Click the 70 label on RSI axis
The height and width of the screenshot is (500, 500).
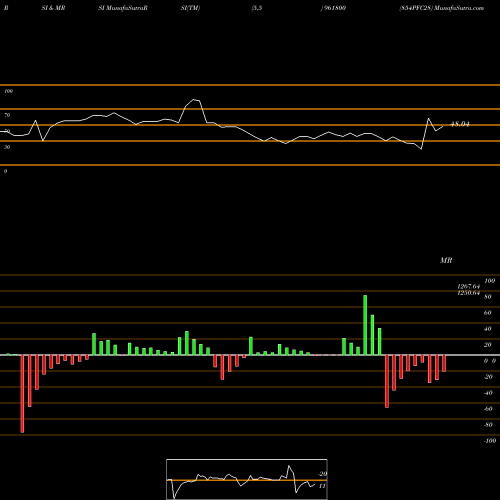[7, 115]
